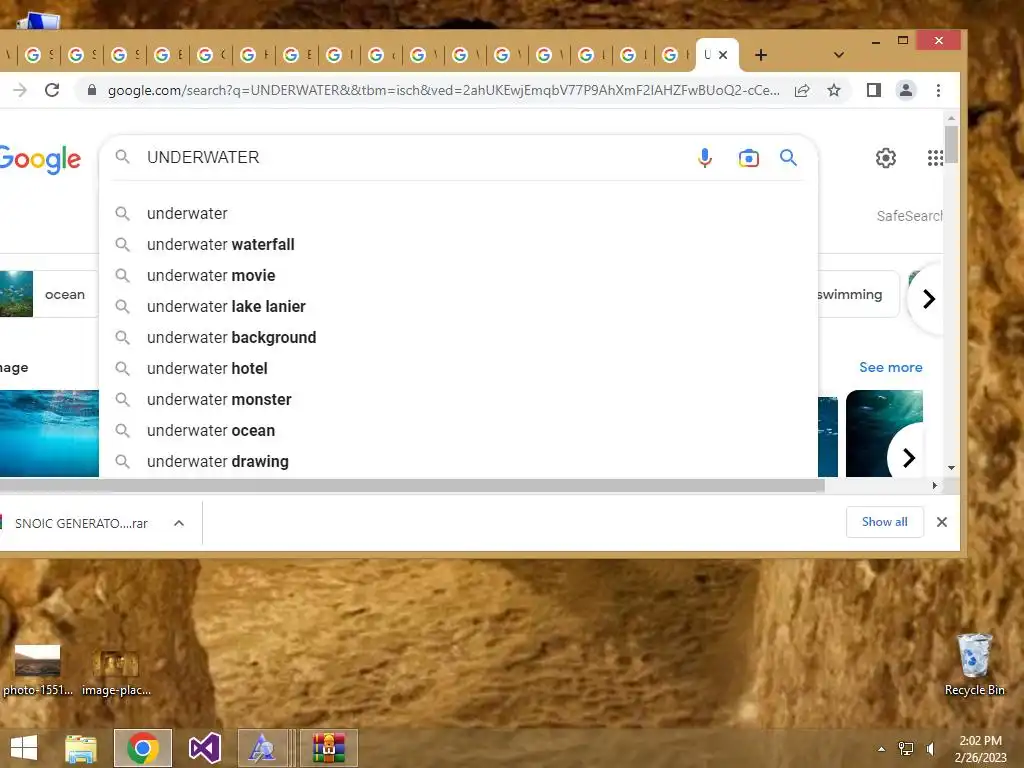This screenshot has width=1024, height=768.
Task: Choose "underwater drawing" suggestion
Action: 217,462
